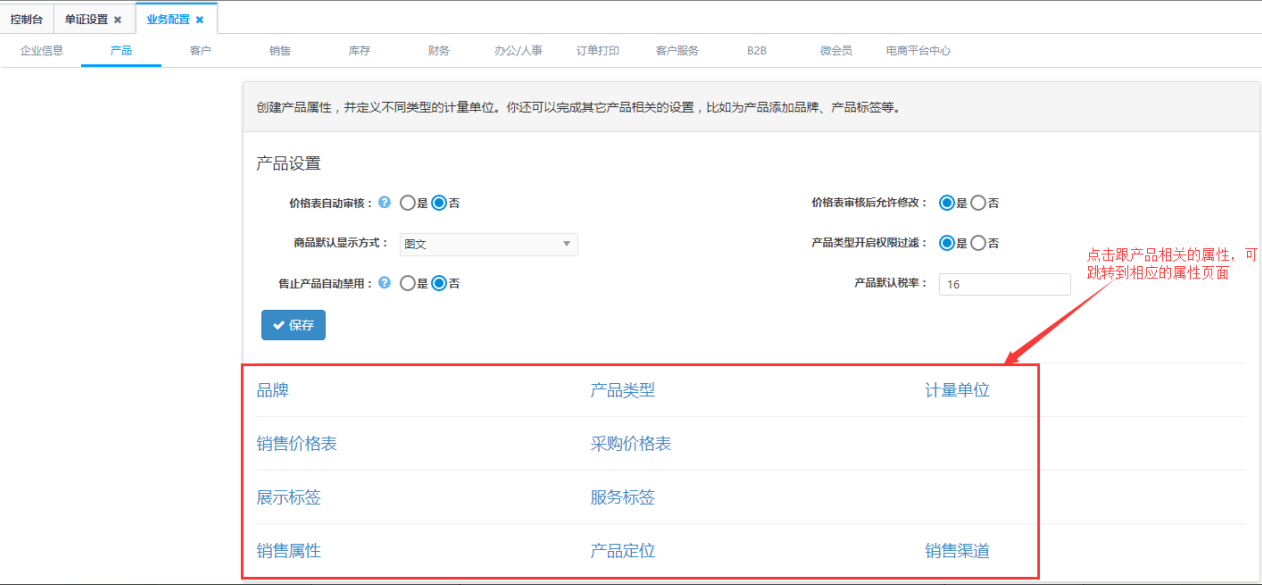Open the 计量单位 link
This screenshot has height=585, width=1262.
[957, 390]
